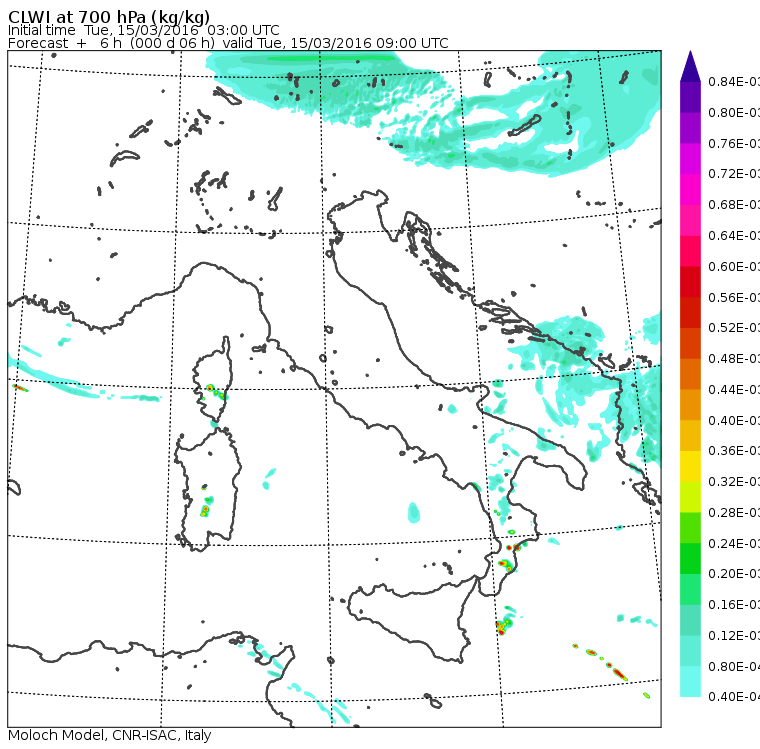Click the 0.84E-03 scale label
760x749 pixels.
click(734, 81)
